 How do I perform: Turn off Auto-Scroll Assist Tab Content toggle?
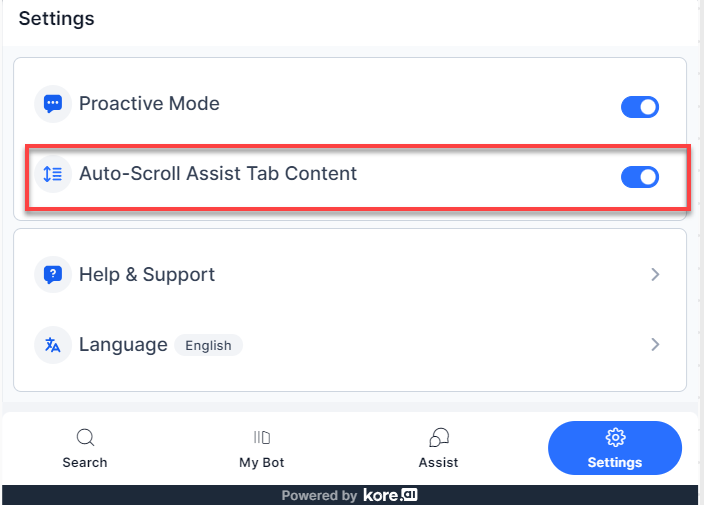click(x=640, y=177)
